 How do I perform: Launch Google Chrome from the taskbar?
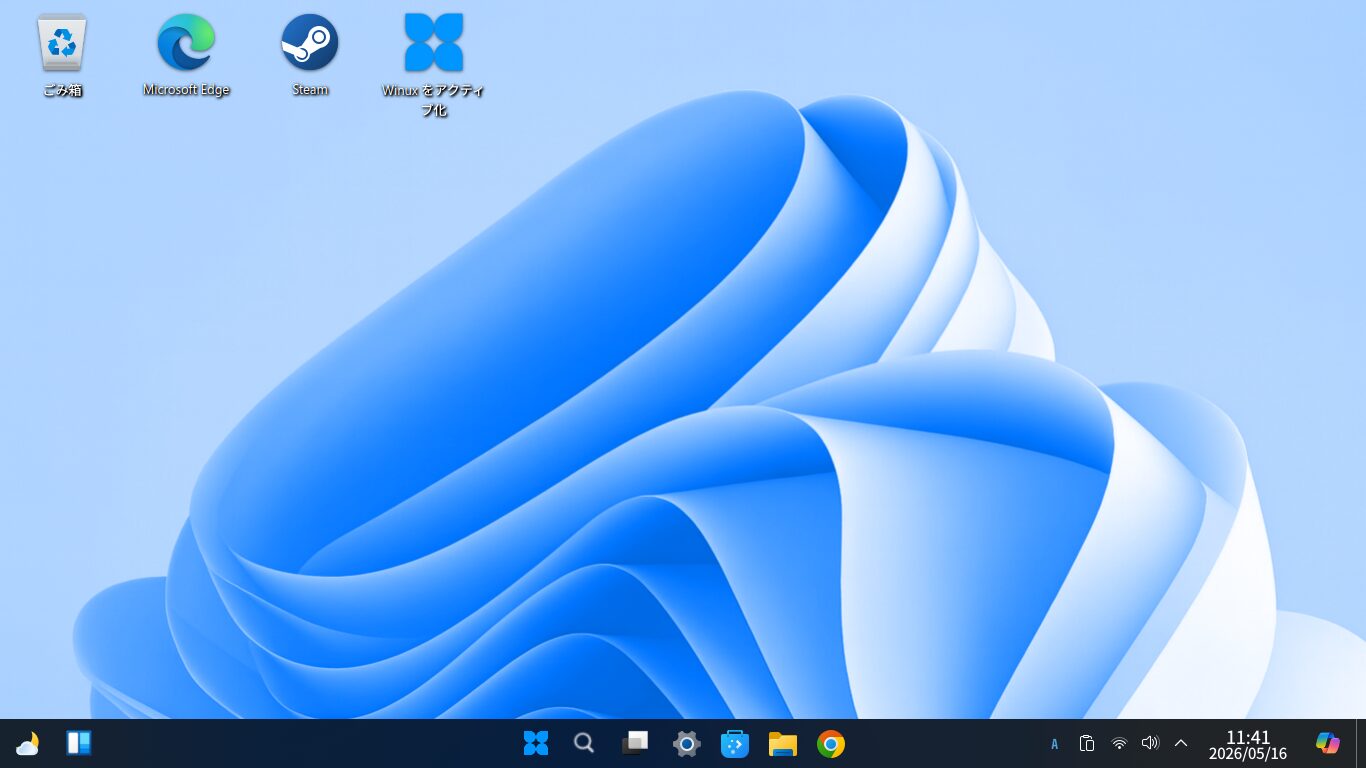pos(831,743)
